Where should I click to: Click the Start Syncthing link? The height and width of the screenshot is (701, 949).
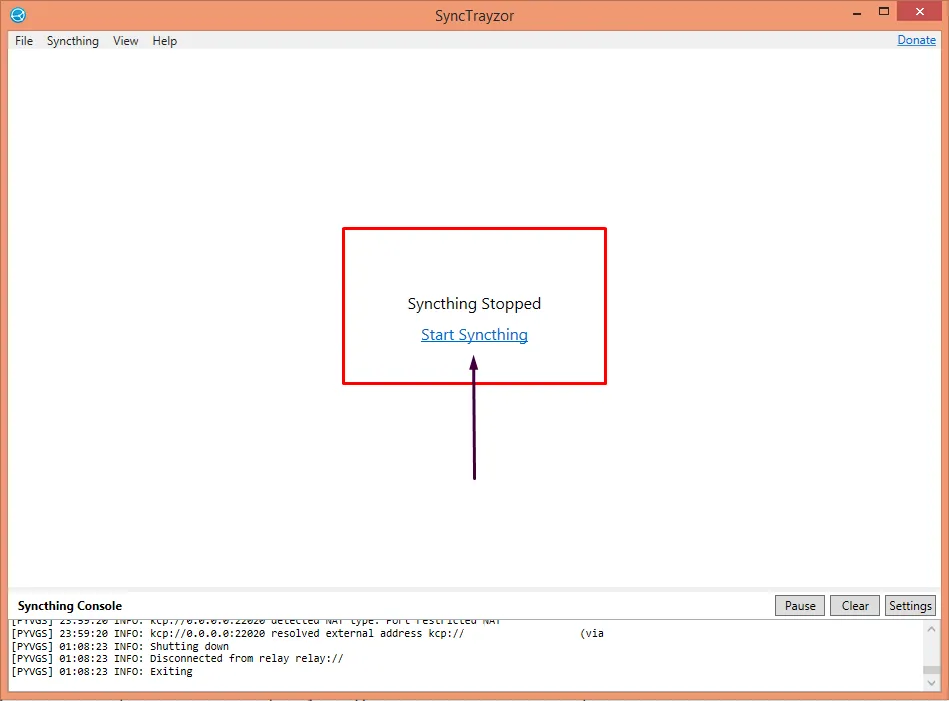474,335
